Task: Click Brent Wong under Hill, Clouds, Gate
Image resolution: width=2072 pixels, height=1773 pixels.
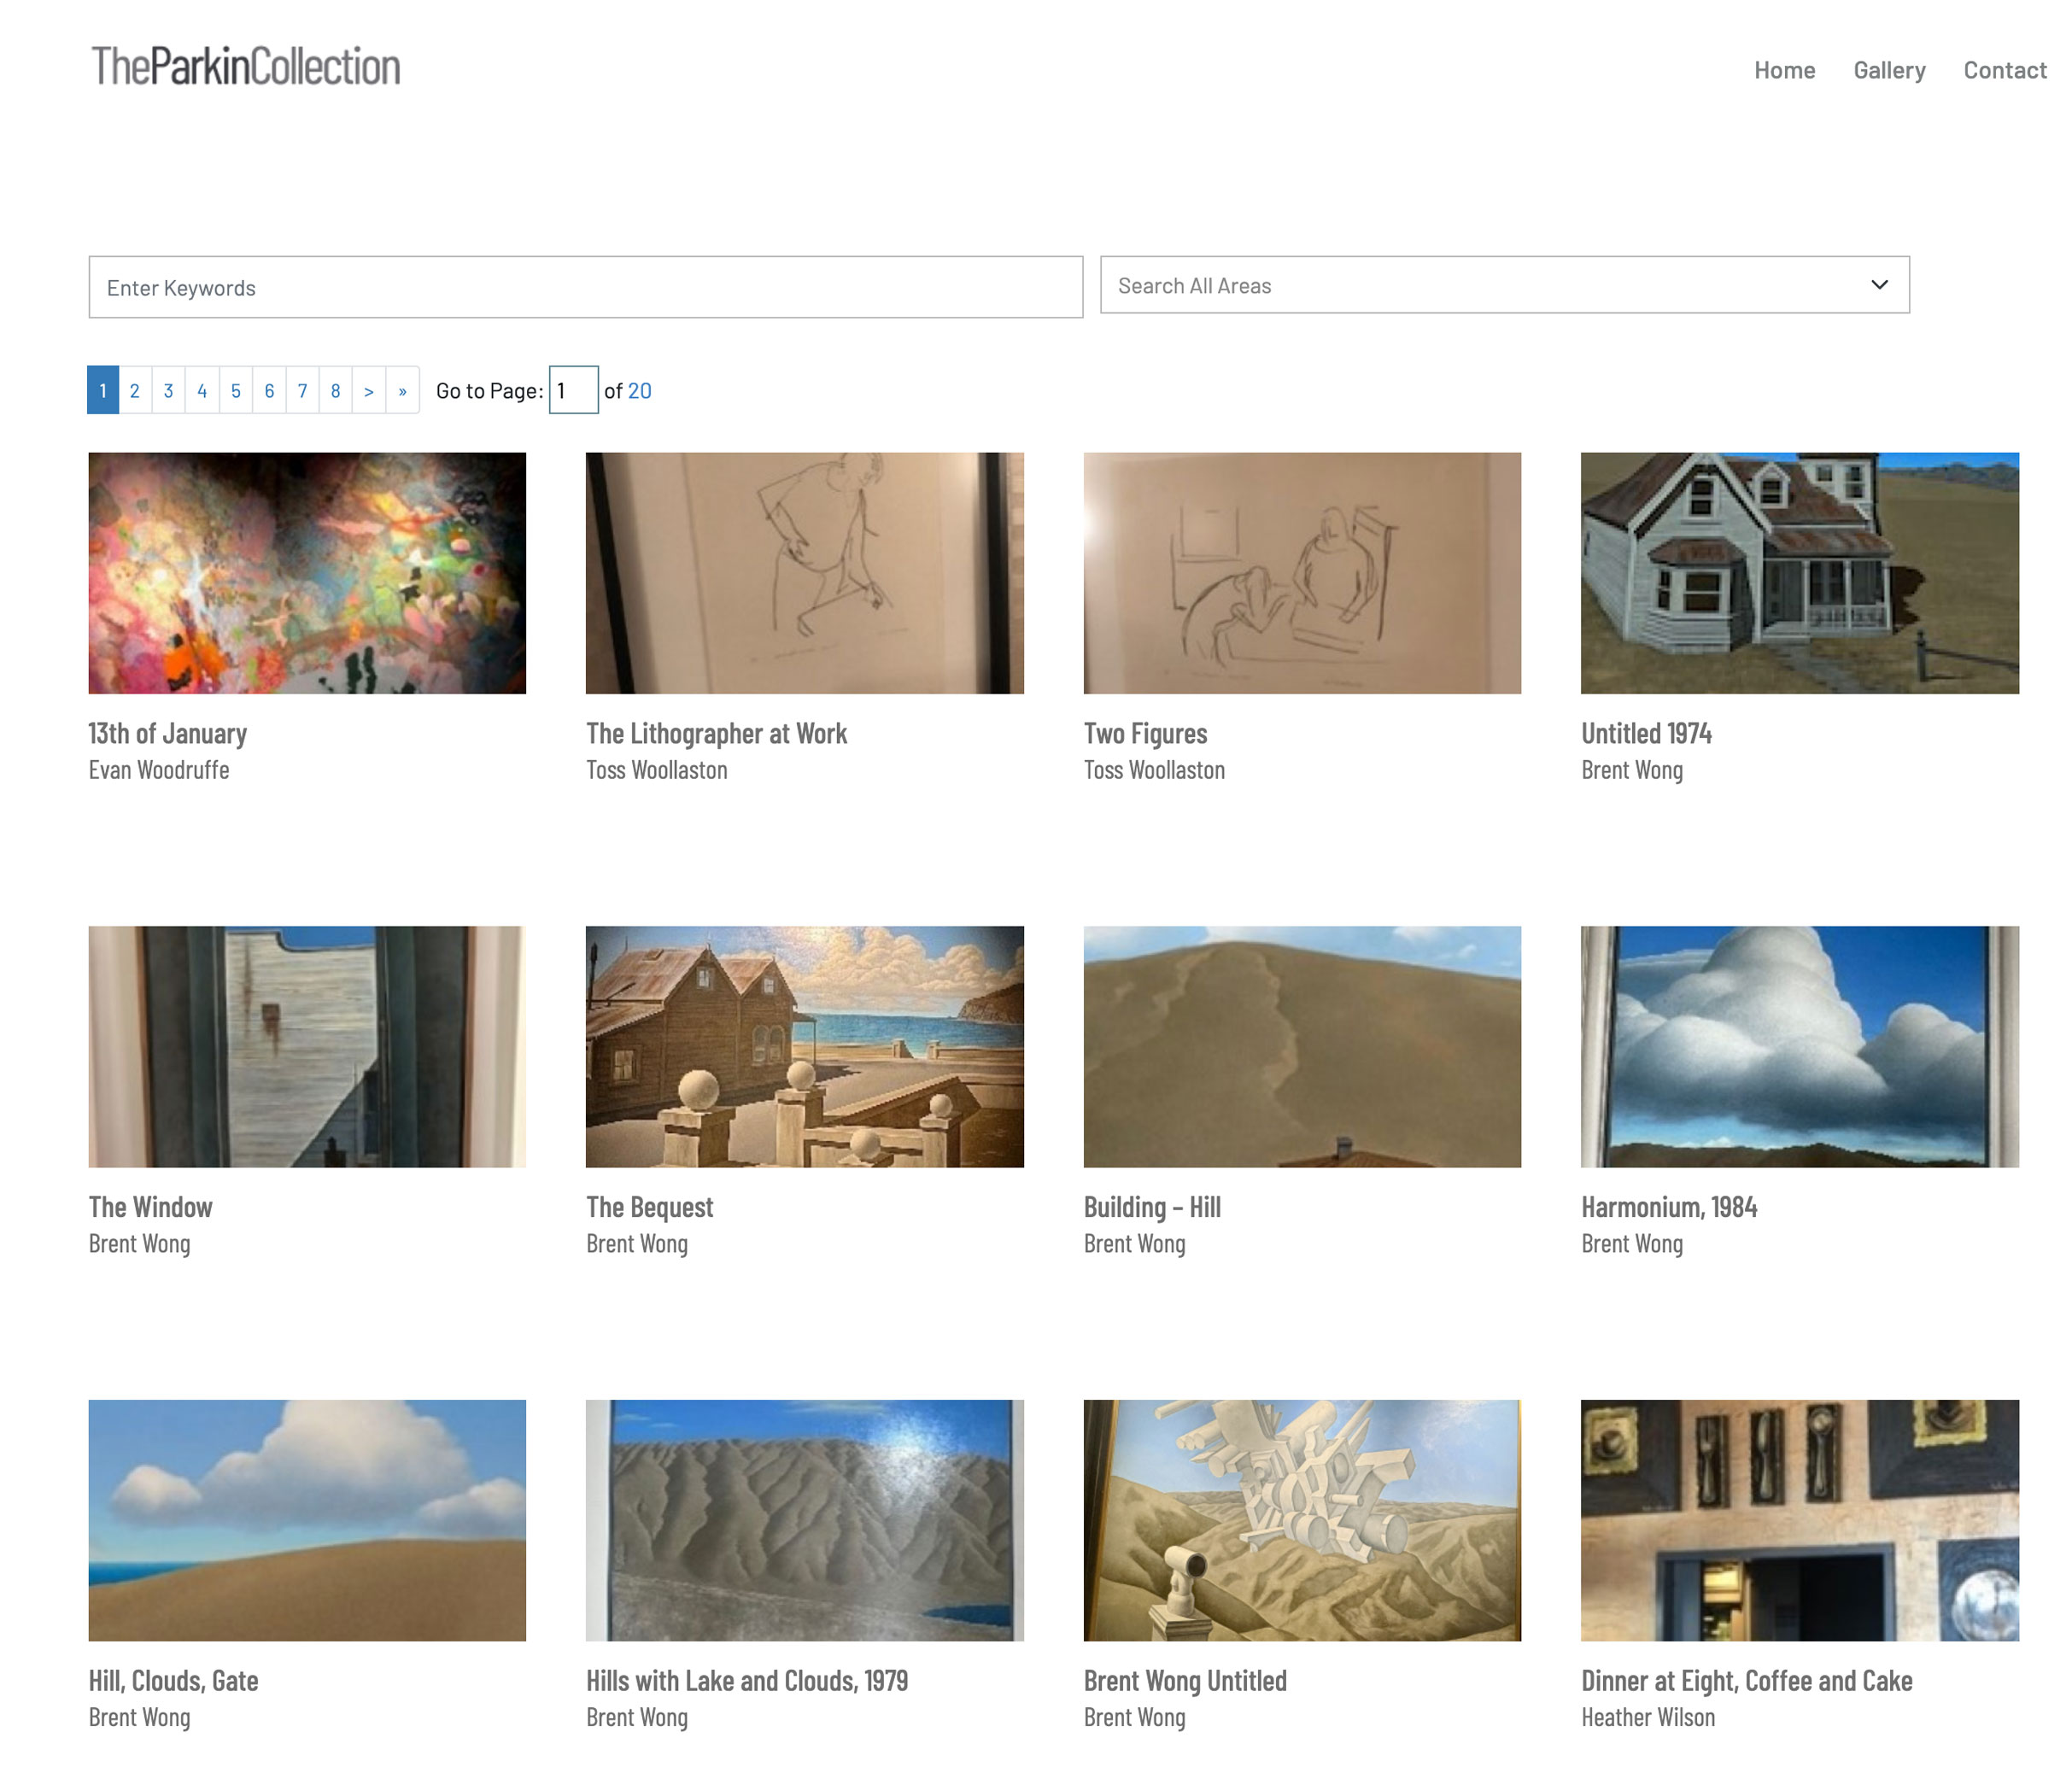Action: (x=139, y=1718)
